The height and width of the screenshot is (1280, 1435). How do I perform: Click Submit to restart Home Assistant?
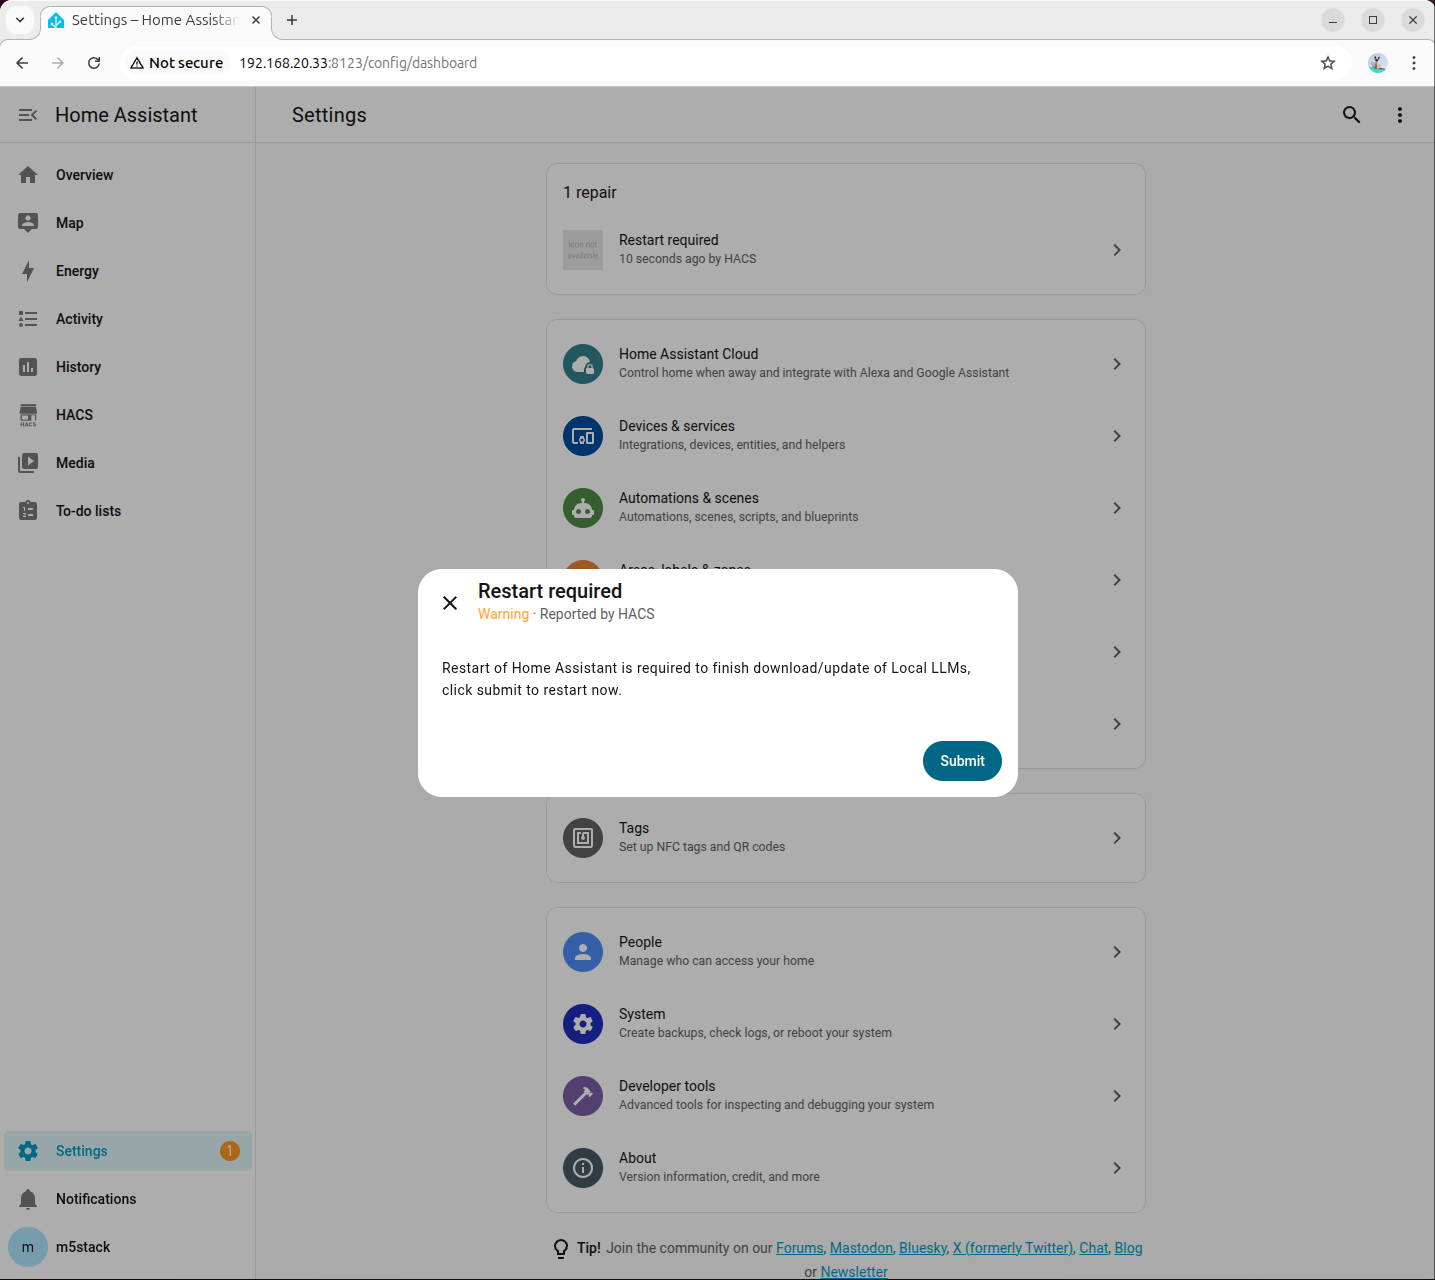(962, 761)
